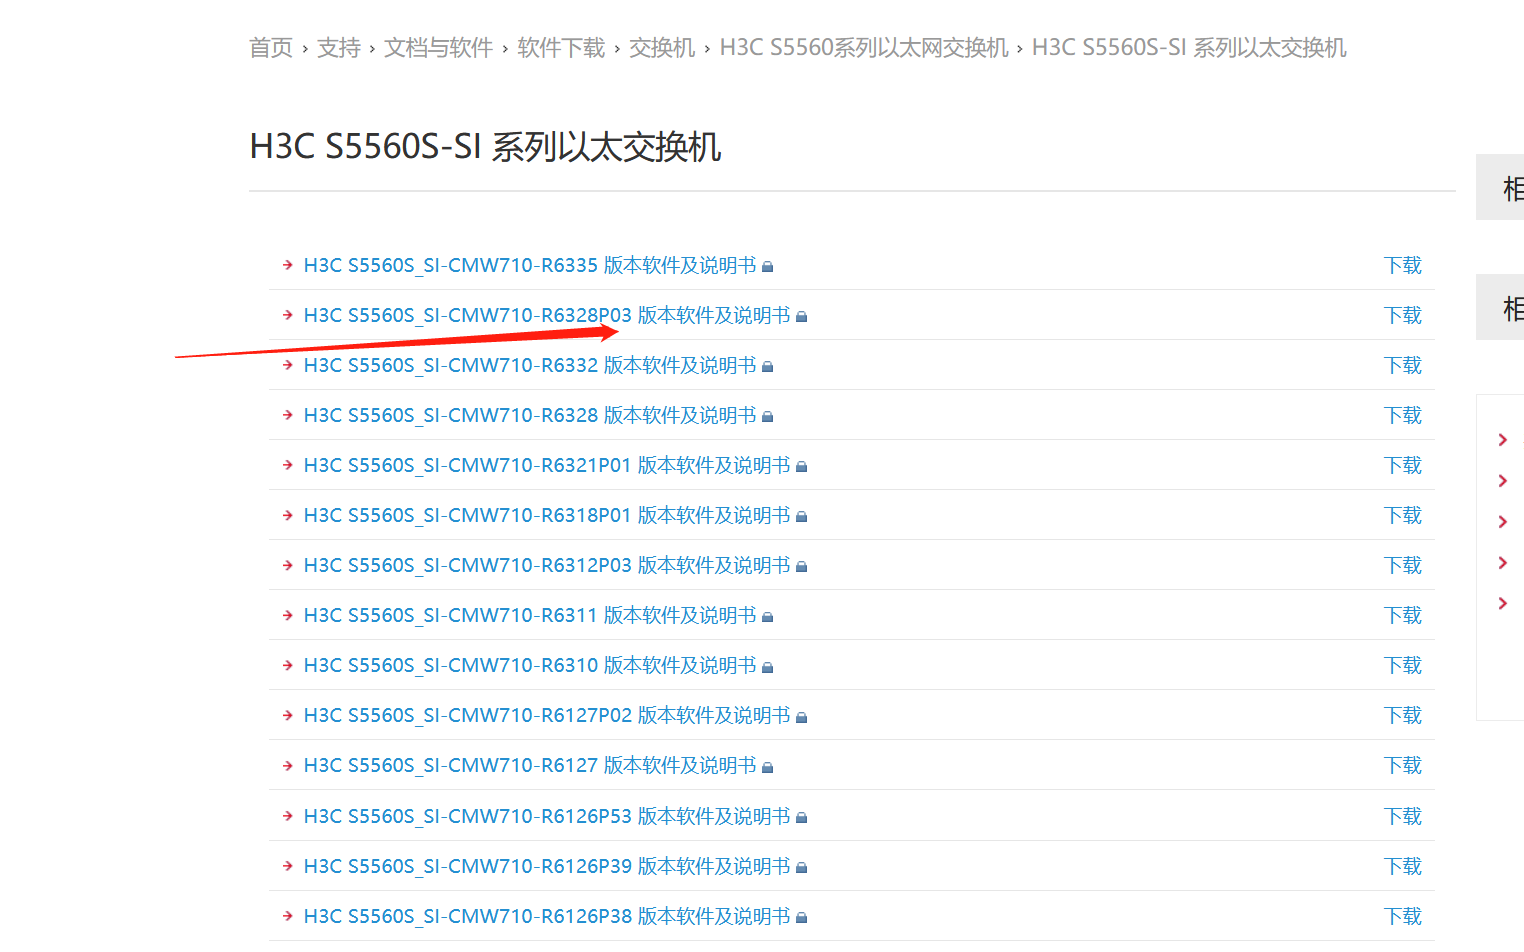1524x952 pixels.
Task: Click the page heading H3C S5560S-SI 系列以太交换机
Action: point(485,147)
